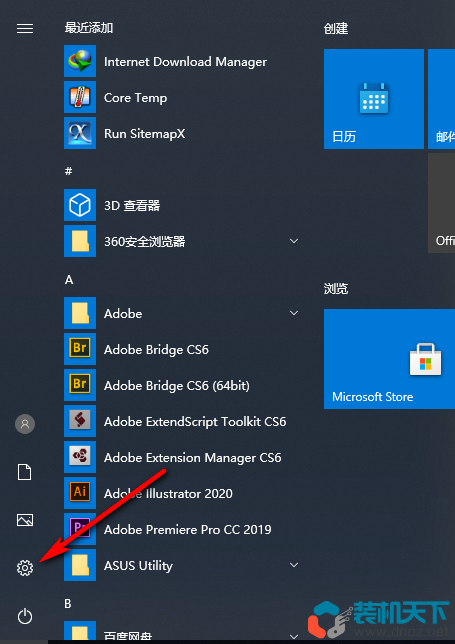Open Adobe Premiere Pro CC 2019 text
This screenshot has height=644, width=455.
tap(188, 530)
